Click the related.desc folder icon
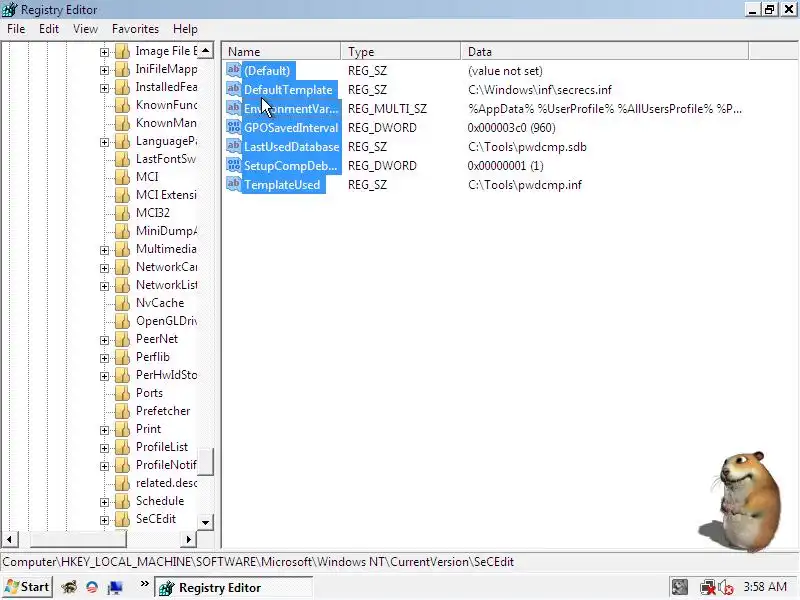This screenshot has width=800, height=600. [122, 483]
